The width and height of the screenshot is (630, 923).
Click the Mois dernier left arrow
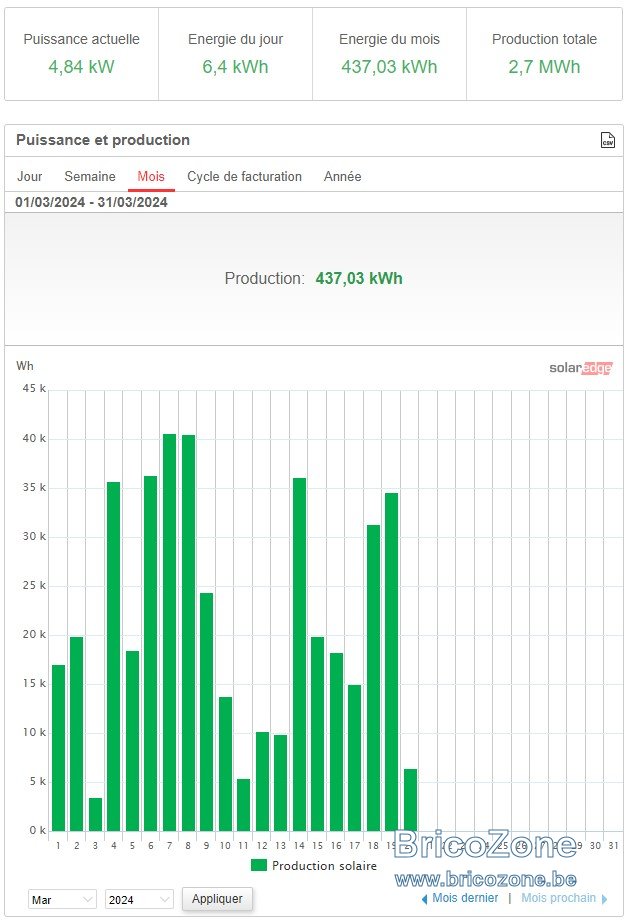[425, 899]
